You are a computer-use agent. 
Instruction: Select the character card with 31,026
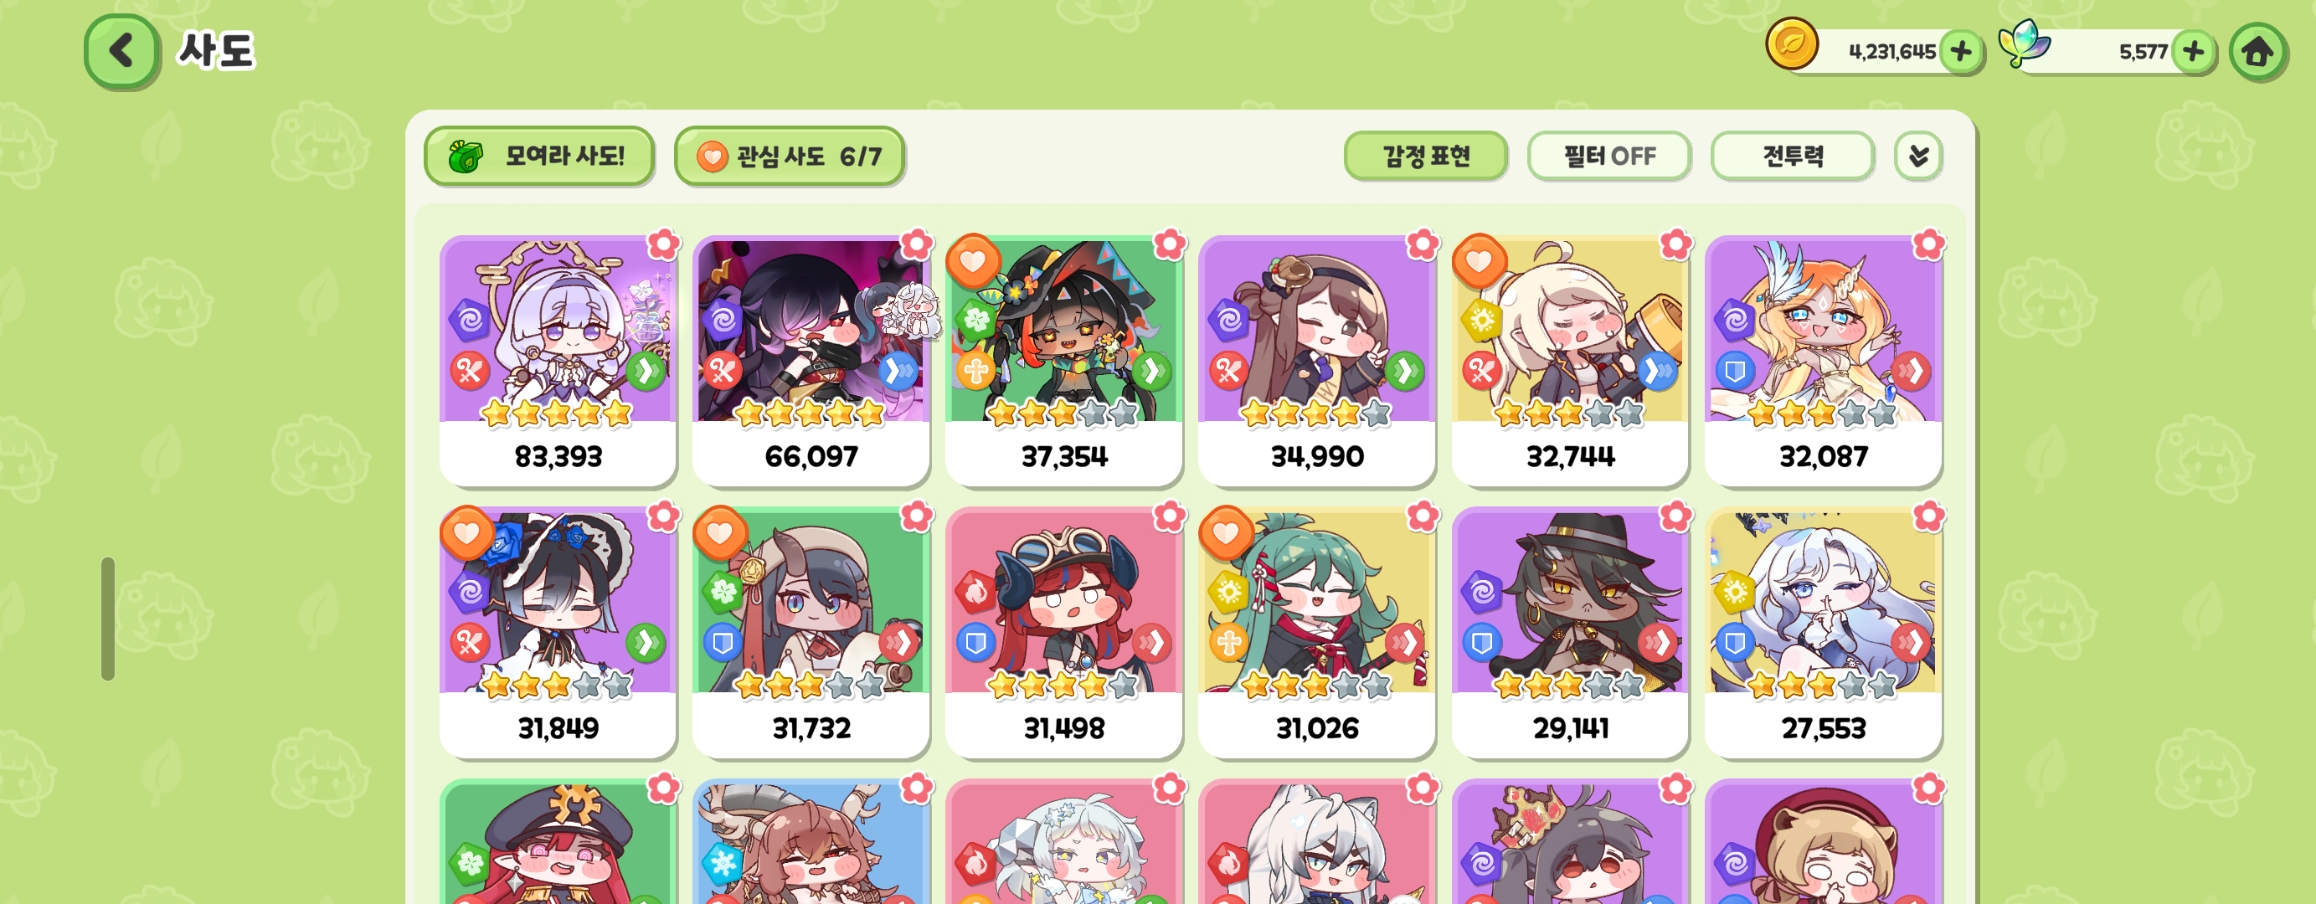[1317, 633]
